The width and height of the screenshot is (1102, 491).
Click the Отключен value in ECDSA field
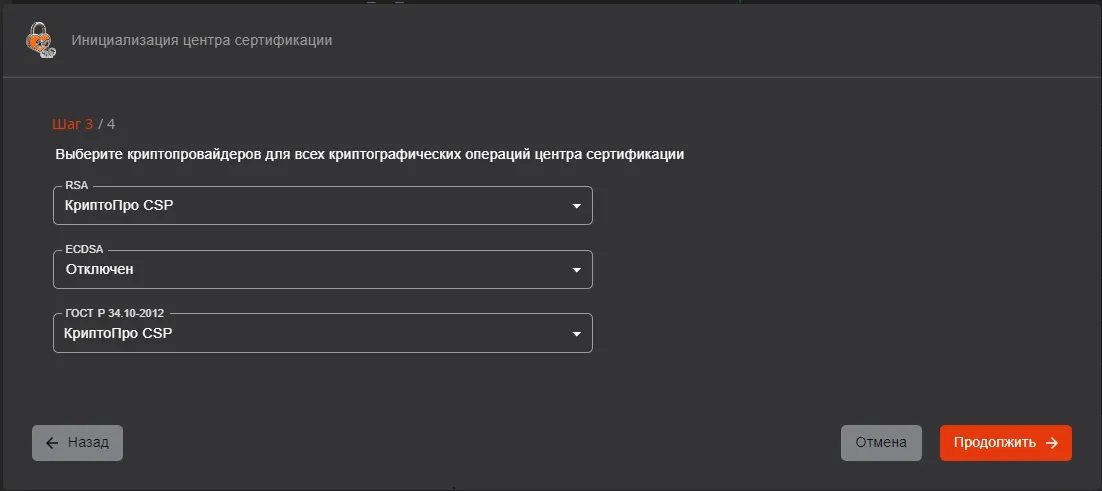[100, 269]
